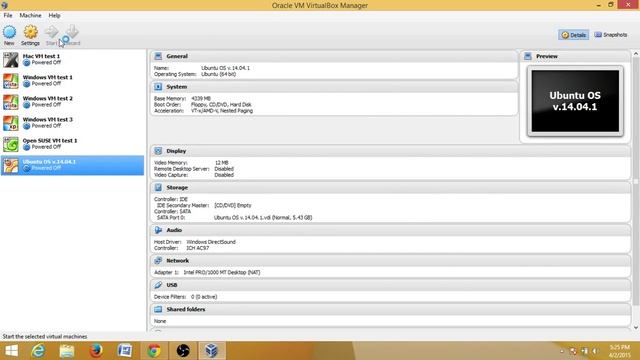Click the Network section icon
640x360 pixels.
pos(158,260)
